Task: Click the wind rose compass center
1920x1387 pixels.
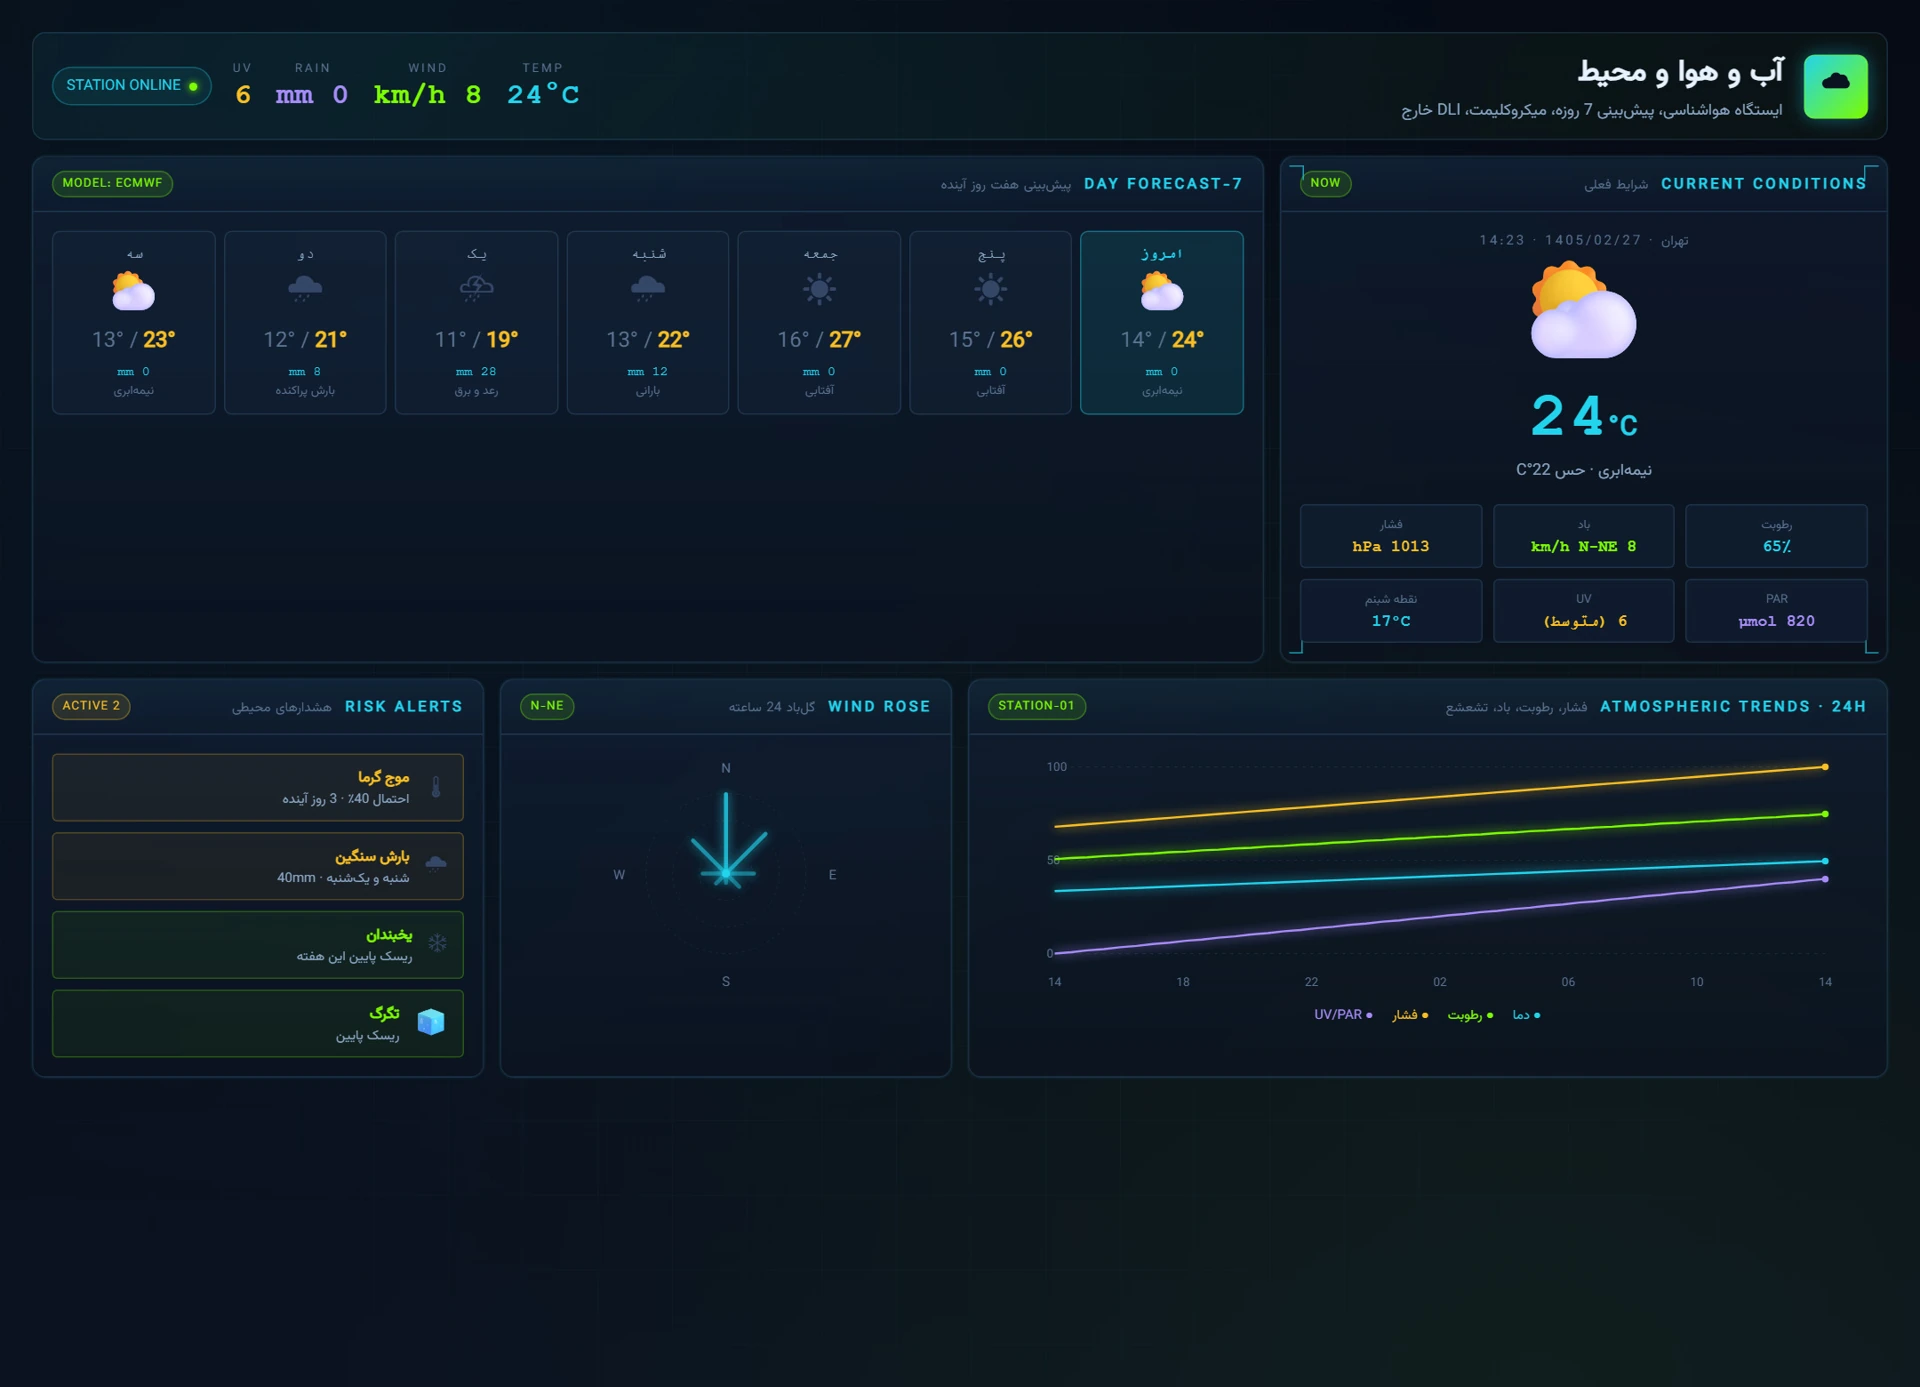Action: (x=726, y=874)
